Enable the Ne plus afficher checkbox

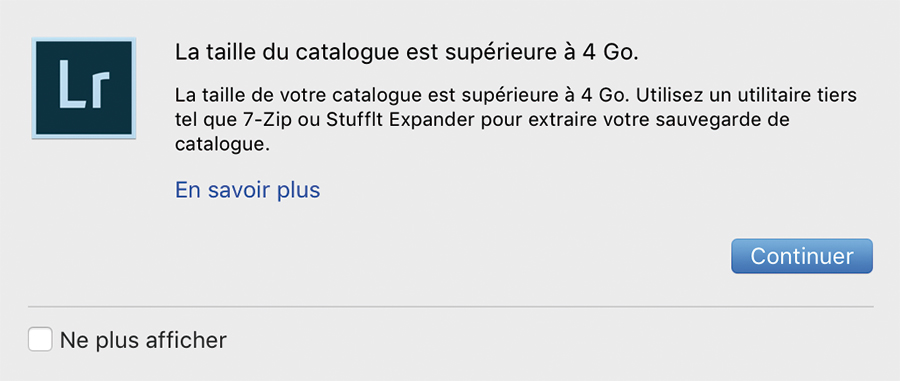(x=40, y=340)
